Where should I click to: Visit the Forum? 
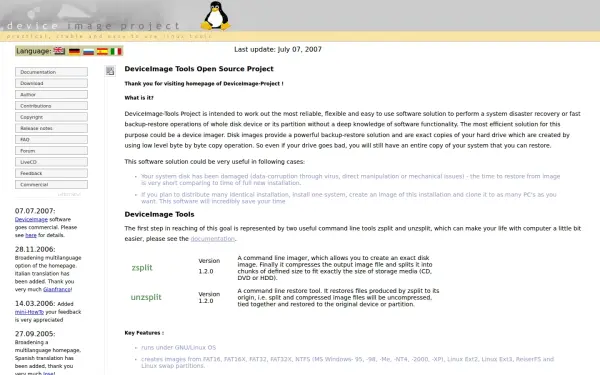pos(51,151)
